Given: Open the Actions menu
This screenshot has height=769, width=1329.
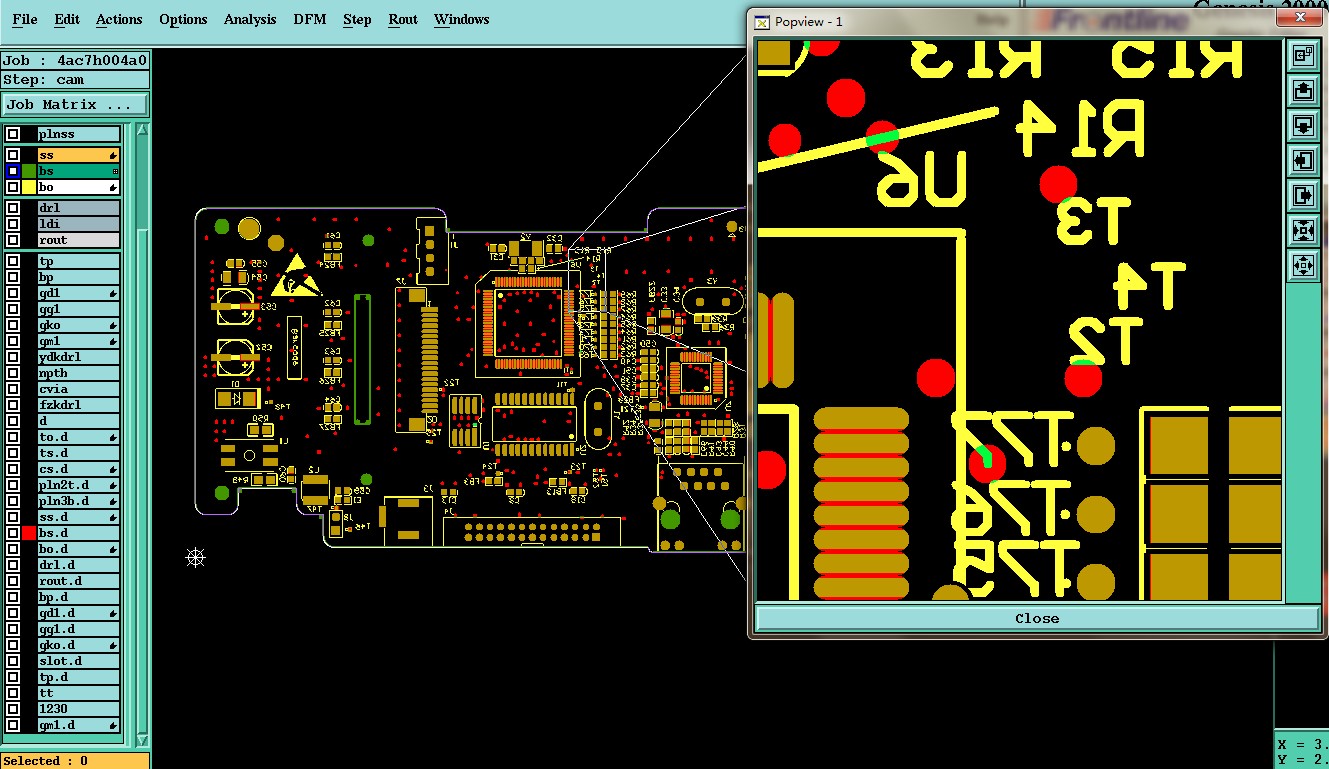Looking at the screenshot, I should [119, 20].
